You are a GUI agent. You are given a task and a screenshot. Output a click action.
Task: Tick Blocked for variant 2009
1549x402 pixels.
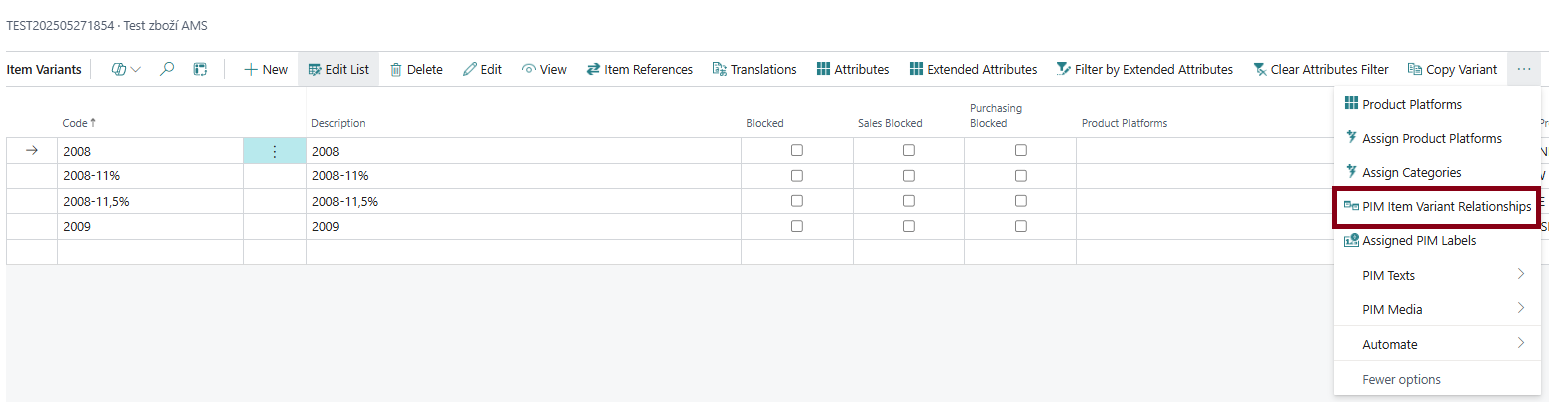click(x=797, y=226)
